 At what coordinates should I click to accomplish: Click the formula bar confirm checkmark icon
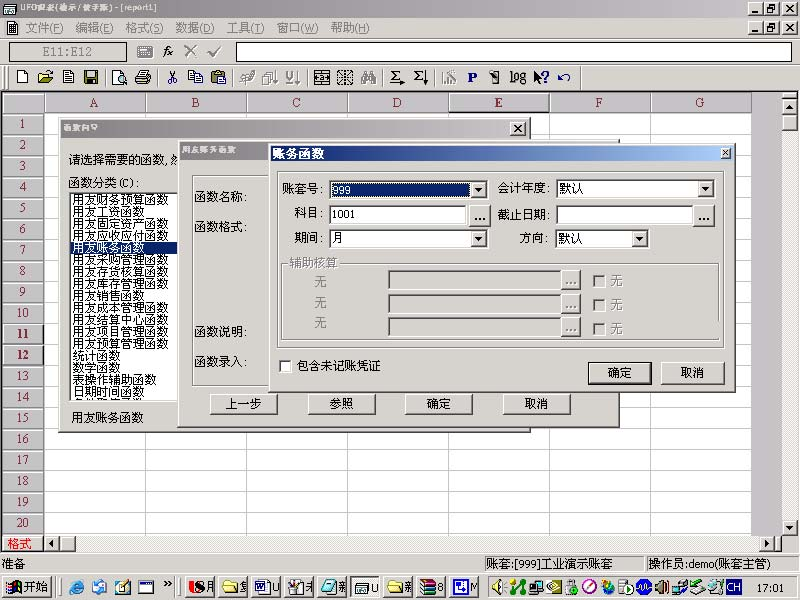point(214,52)
